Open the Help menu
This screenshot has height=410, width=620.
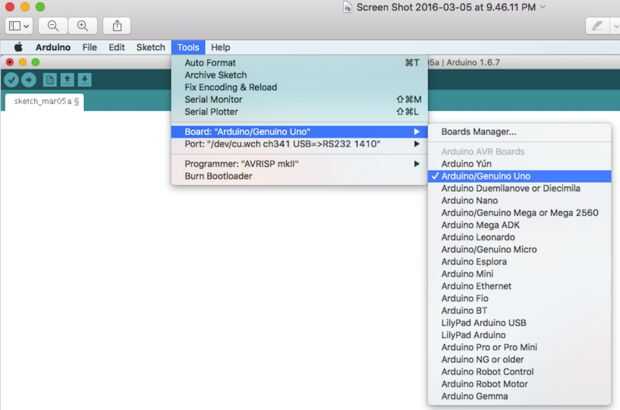(x=221, y=47)
